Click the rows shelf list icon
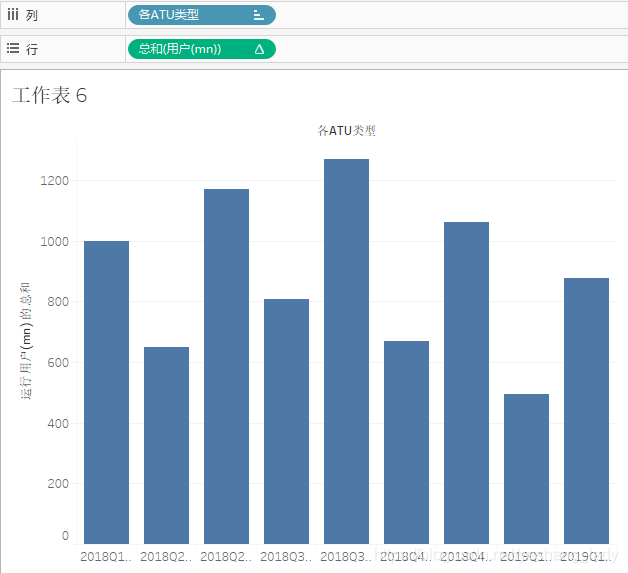Viewport: 628px width, 573px height. coord(13,48)
